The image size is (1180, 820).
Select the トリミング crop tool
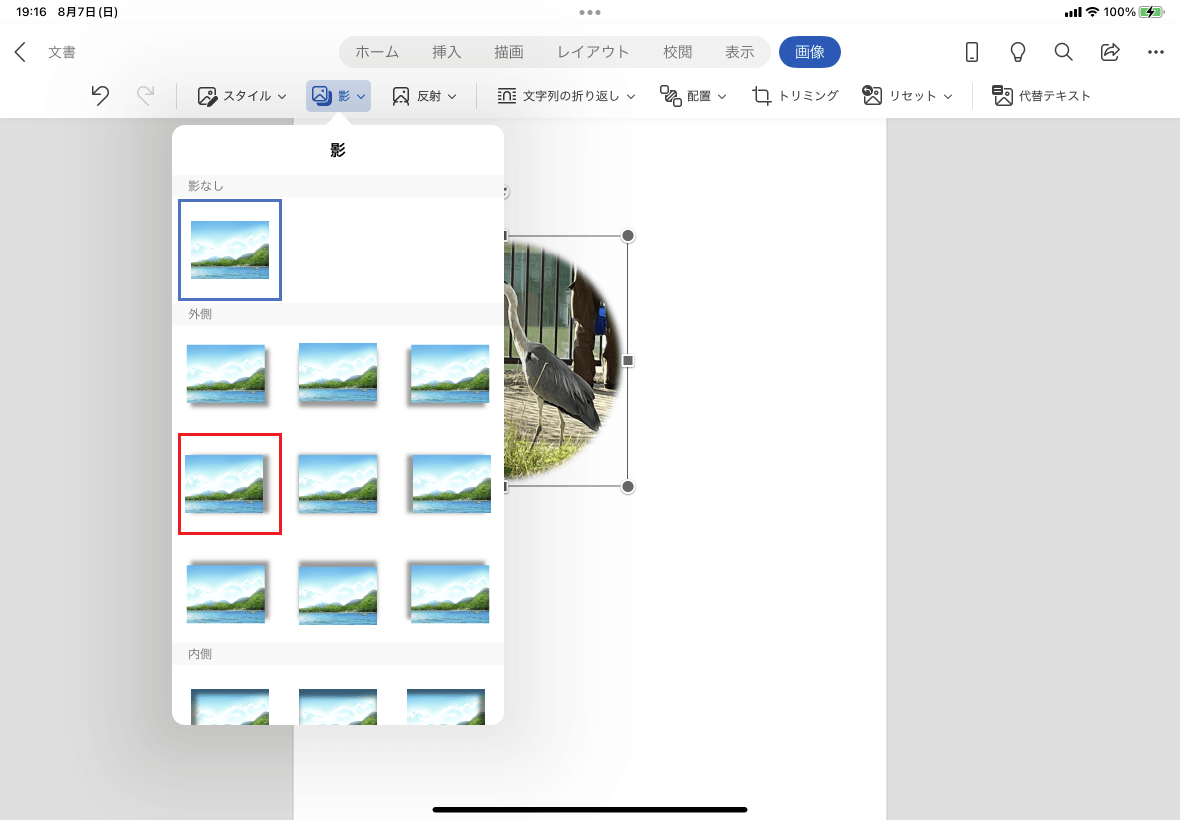click(795, 96)
